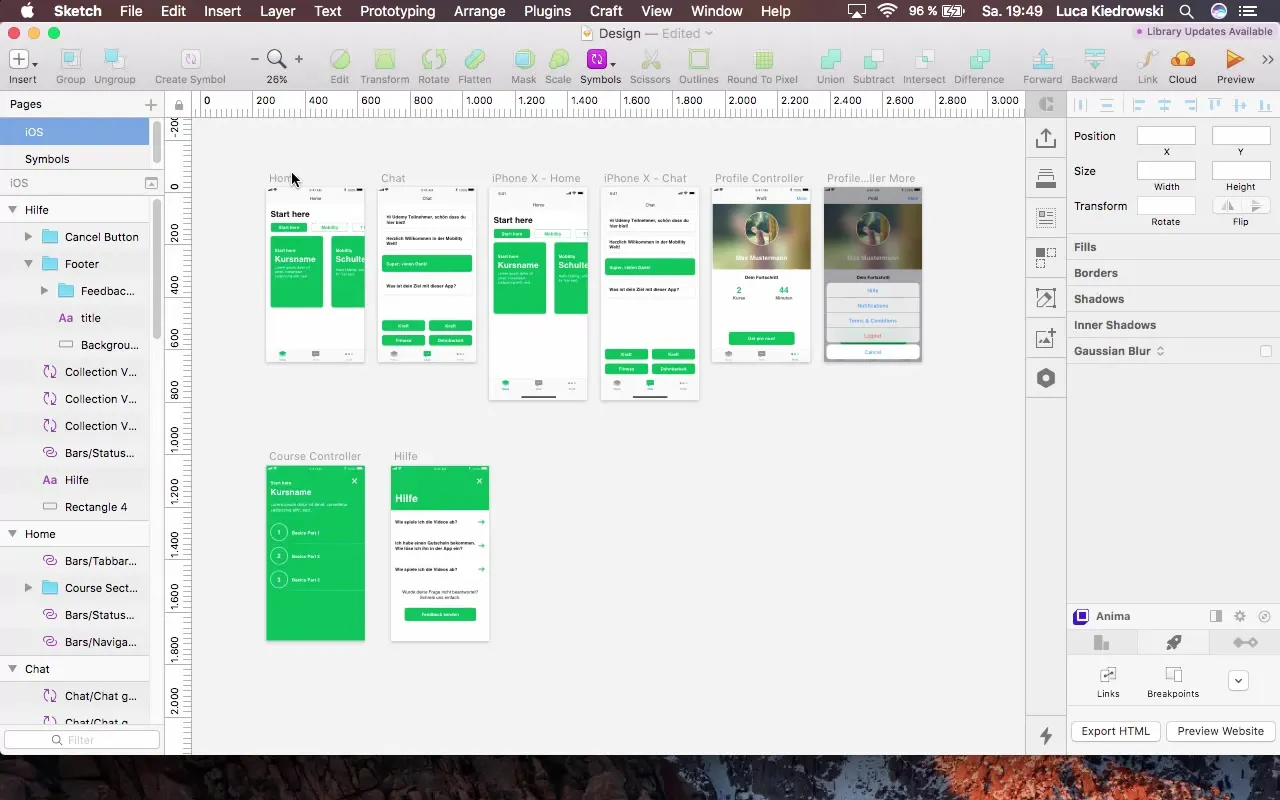This screenshot has width=1280, height=800.
Task: Click the layer Filter search field
Action: (x=82, y=740)
